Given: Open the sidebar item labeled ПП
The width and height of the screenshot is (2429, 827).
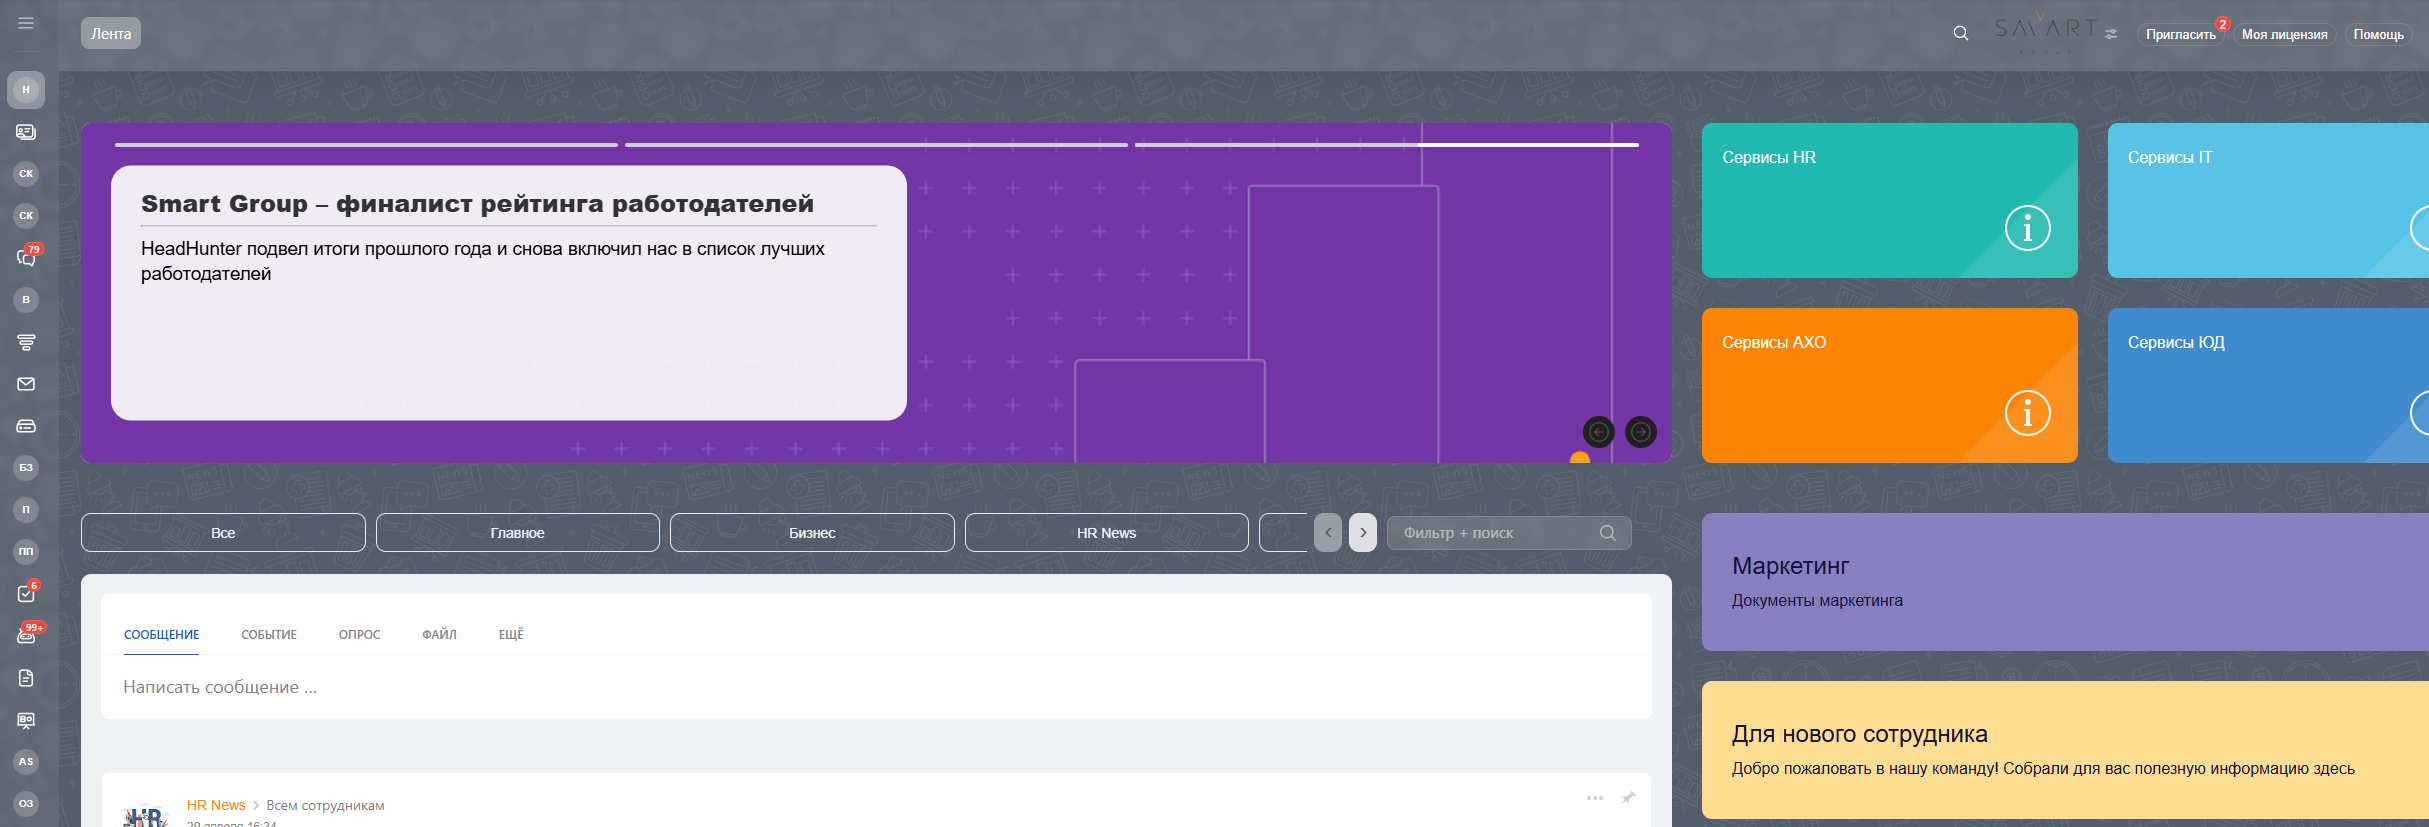Looking at the screenshot, I should pos(26,552).
